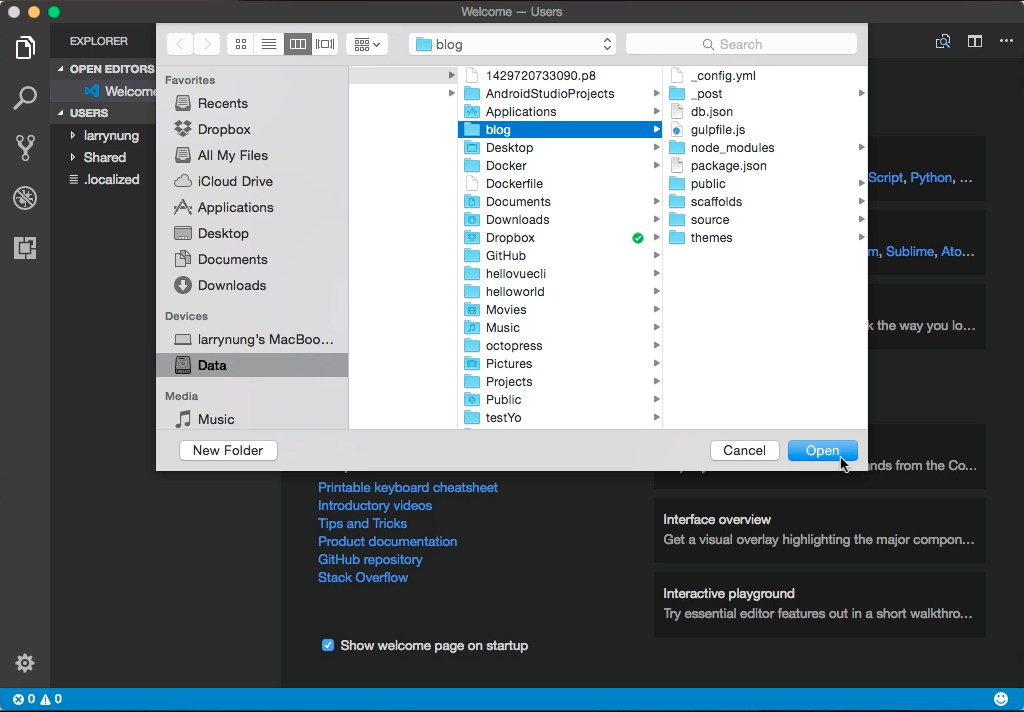The image size is (1024, 712).
Task: Open the Manage gear icon
Action: click(x=25, y=663)
